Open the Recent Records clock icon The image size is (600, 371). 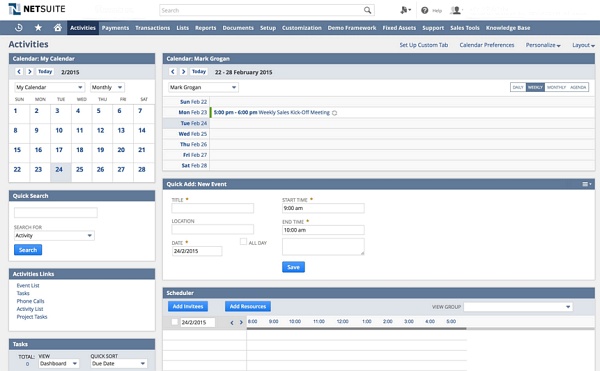pos(18,28)
